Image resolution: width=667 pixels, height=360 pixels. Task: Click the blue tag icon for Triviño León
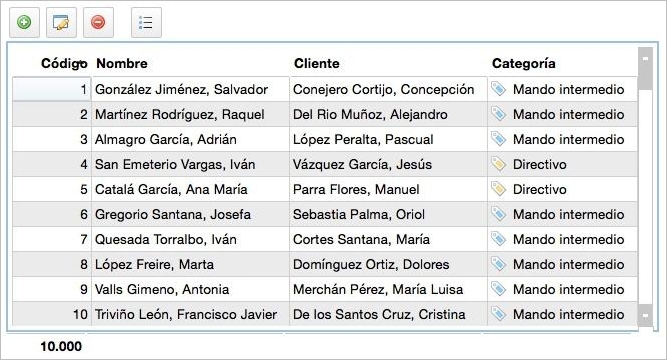click(x=499, y=314)
